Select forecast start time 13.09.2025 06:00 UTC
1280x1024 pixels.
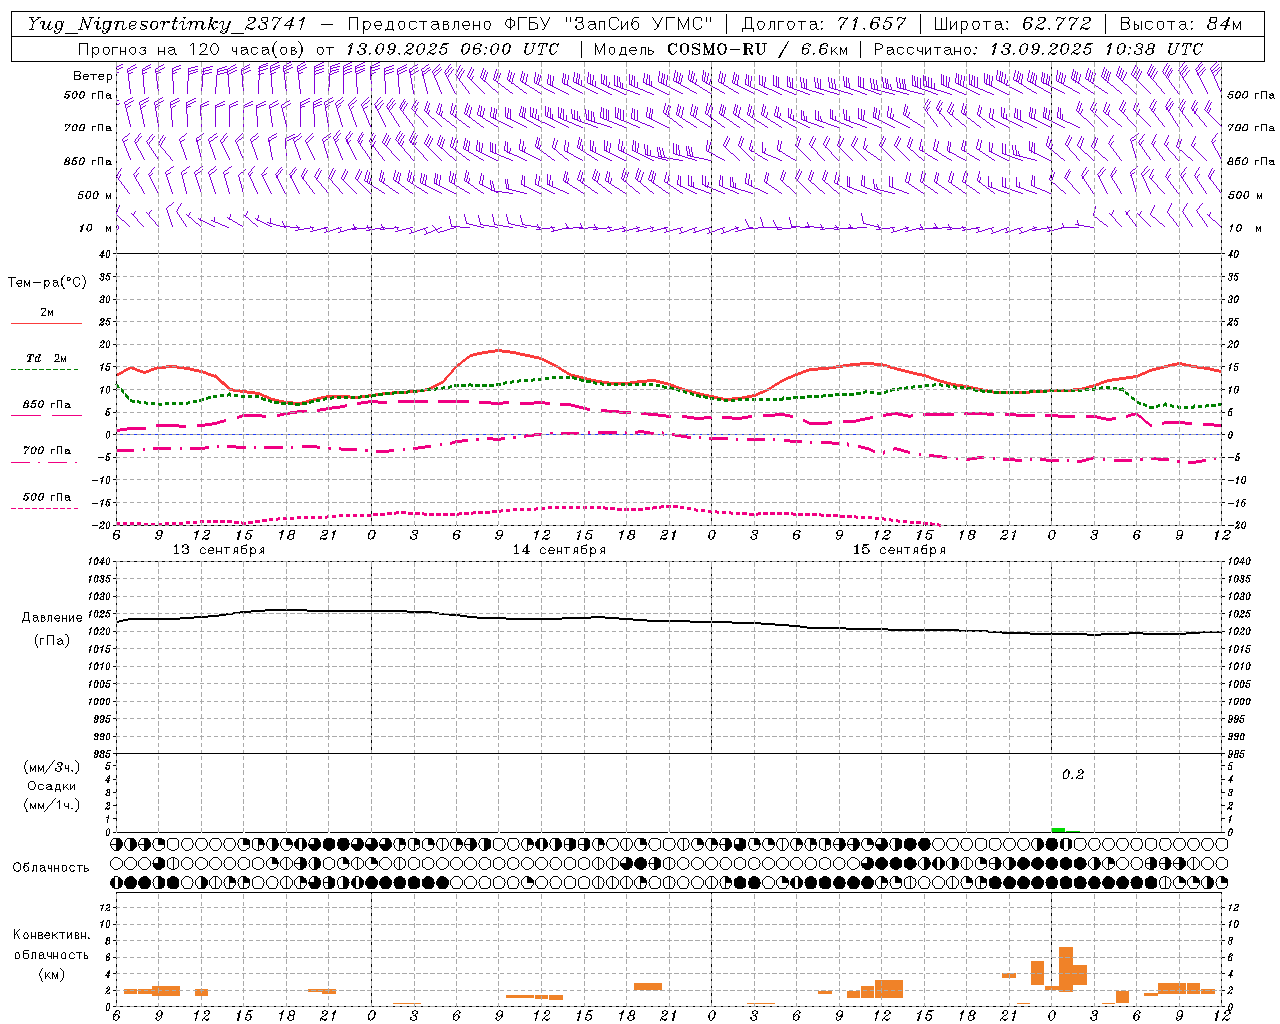[x=452, y=49]
